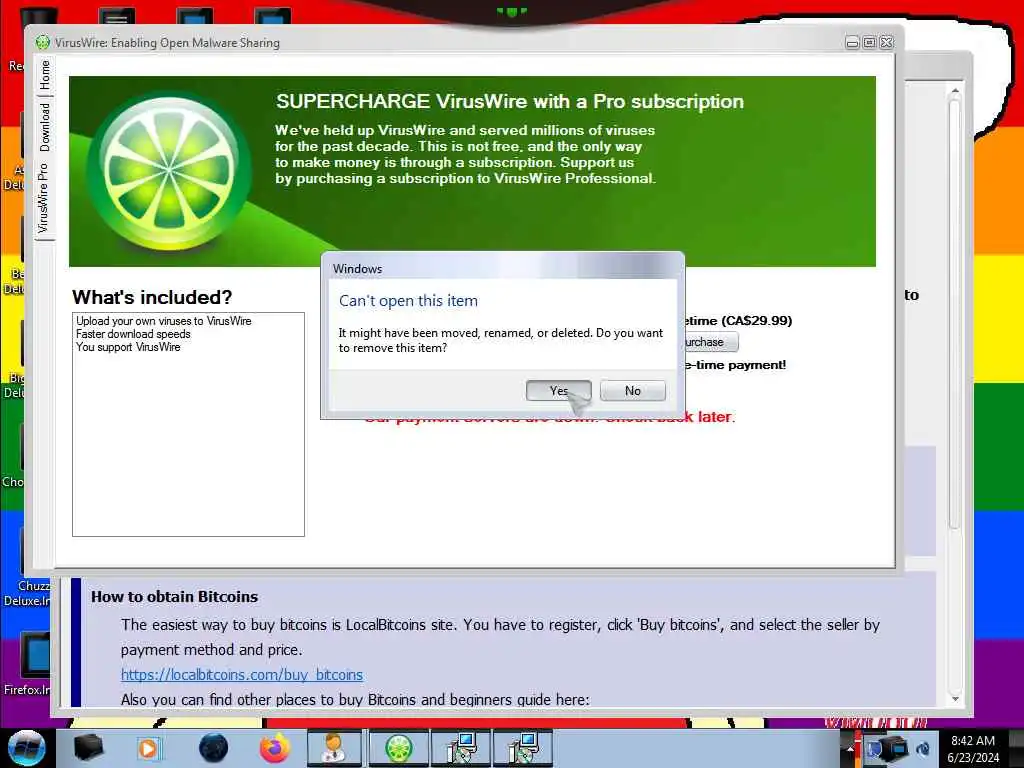
Task: Click the VirusWire title bar icon
Action: click(x=42, y=42)
